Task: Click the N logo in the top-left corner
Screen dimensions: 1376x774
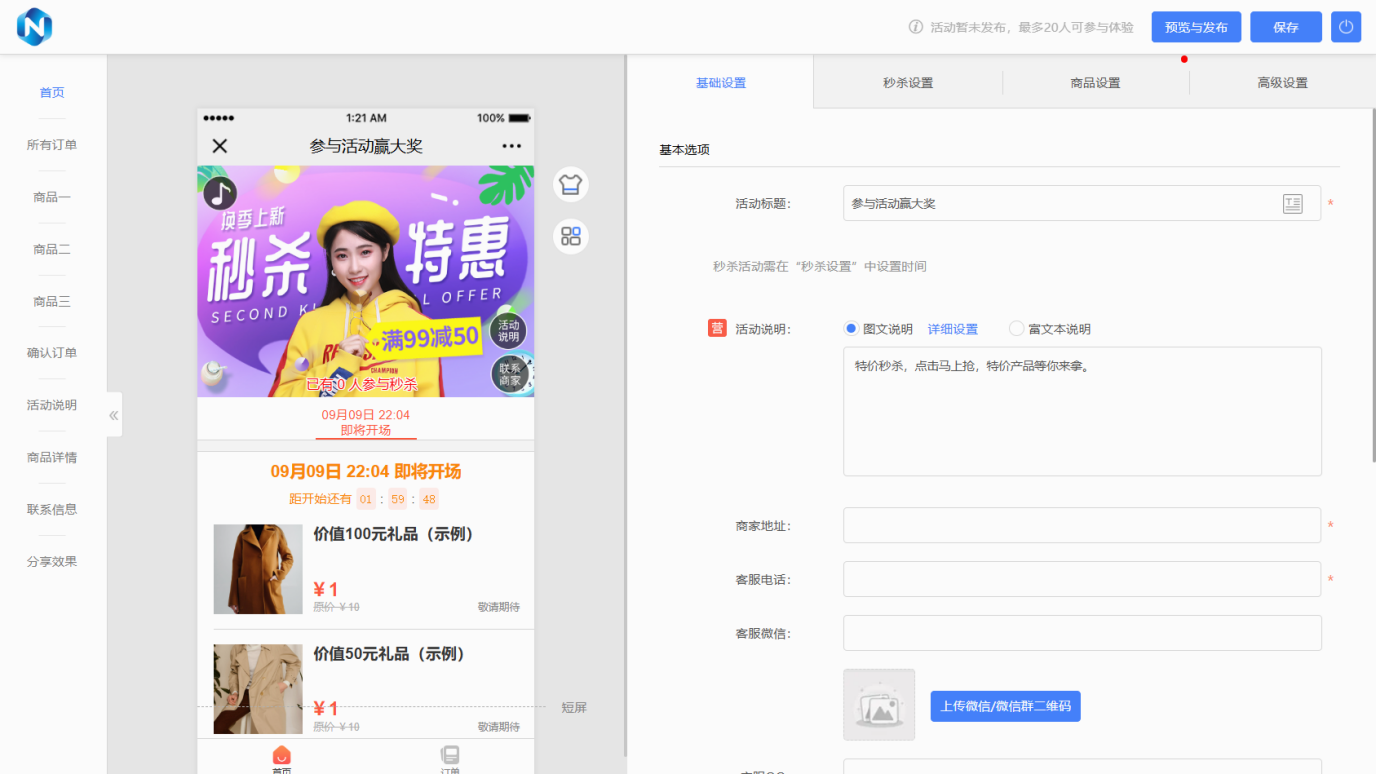Action: click(x=35, y=27)
